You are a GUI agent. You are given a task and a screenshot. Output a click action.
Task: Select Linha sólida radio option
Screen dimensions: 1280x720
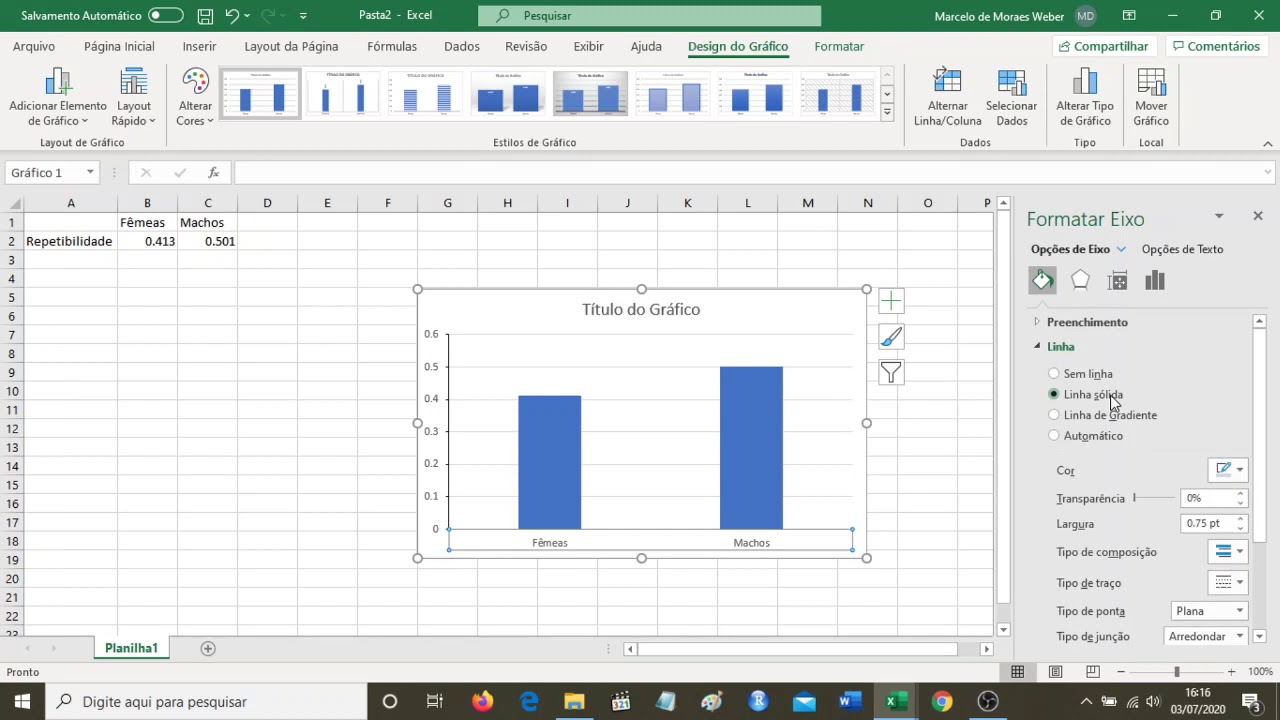1053,394
